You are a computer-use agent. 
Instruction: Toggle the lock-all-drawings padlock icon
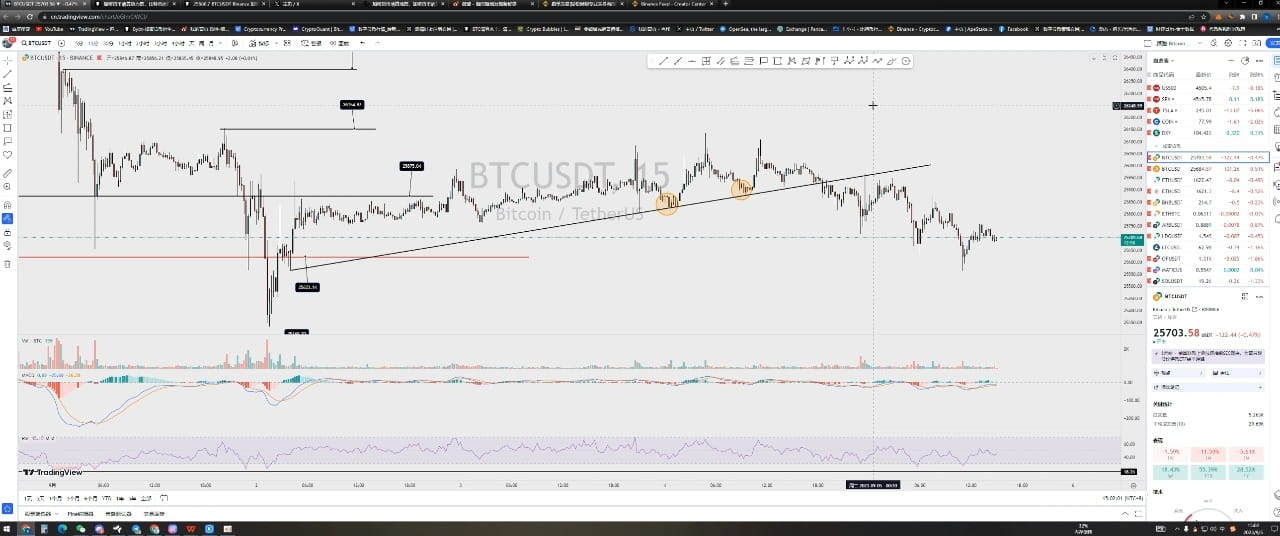[x=8, y=232]
